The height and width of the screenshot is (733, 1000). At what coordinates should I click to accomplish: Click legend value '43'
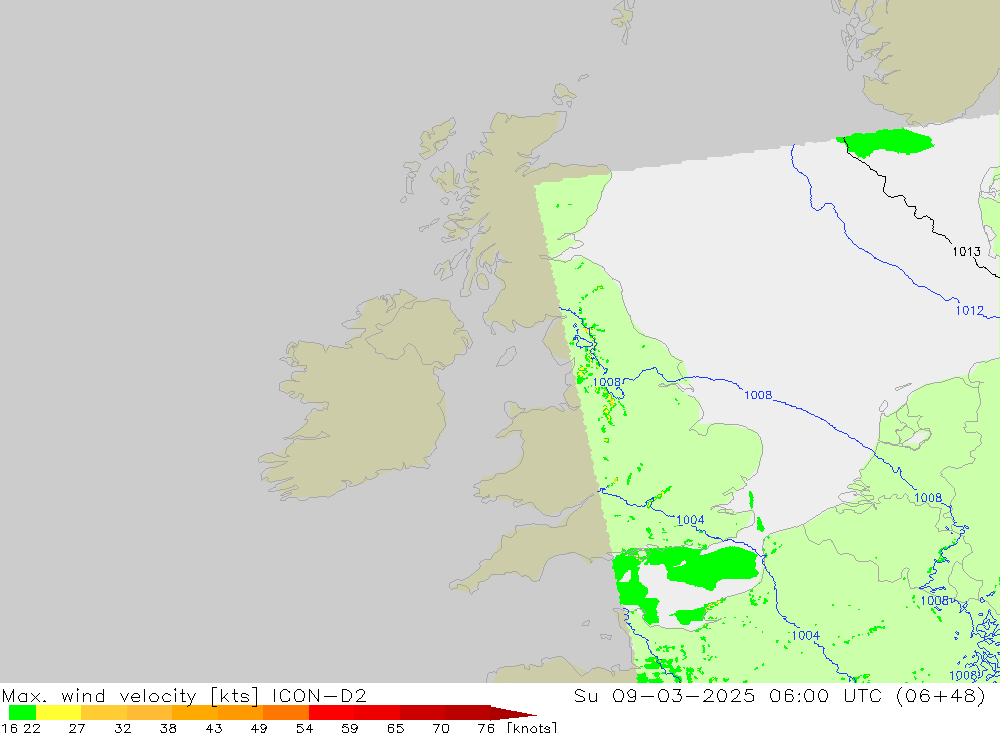pos(214,728)
